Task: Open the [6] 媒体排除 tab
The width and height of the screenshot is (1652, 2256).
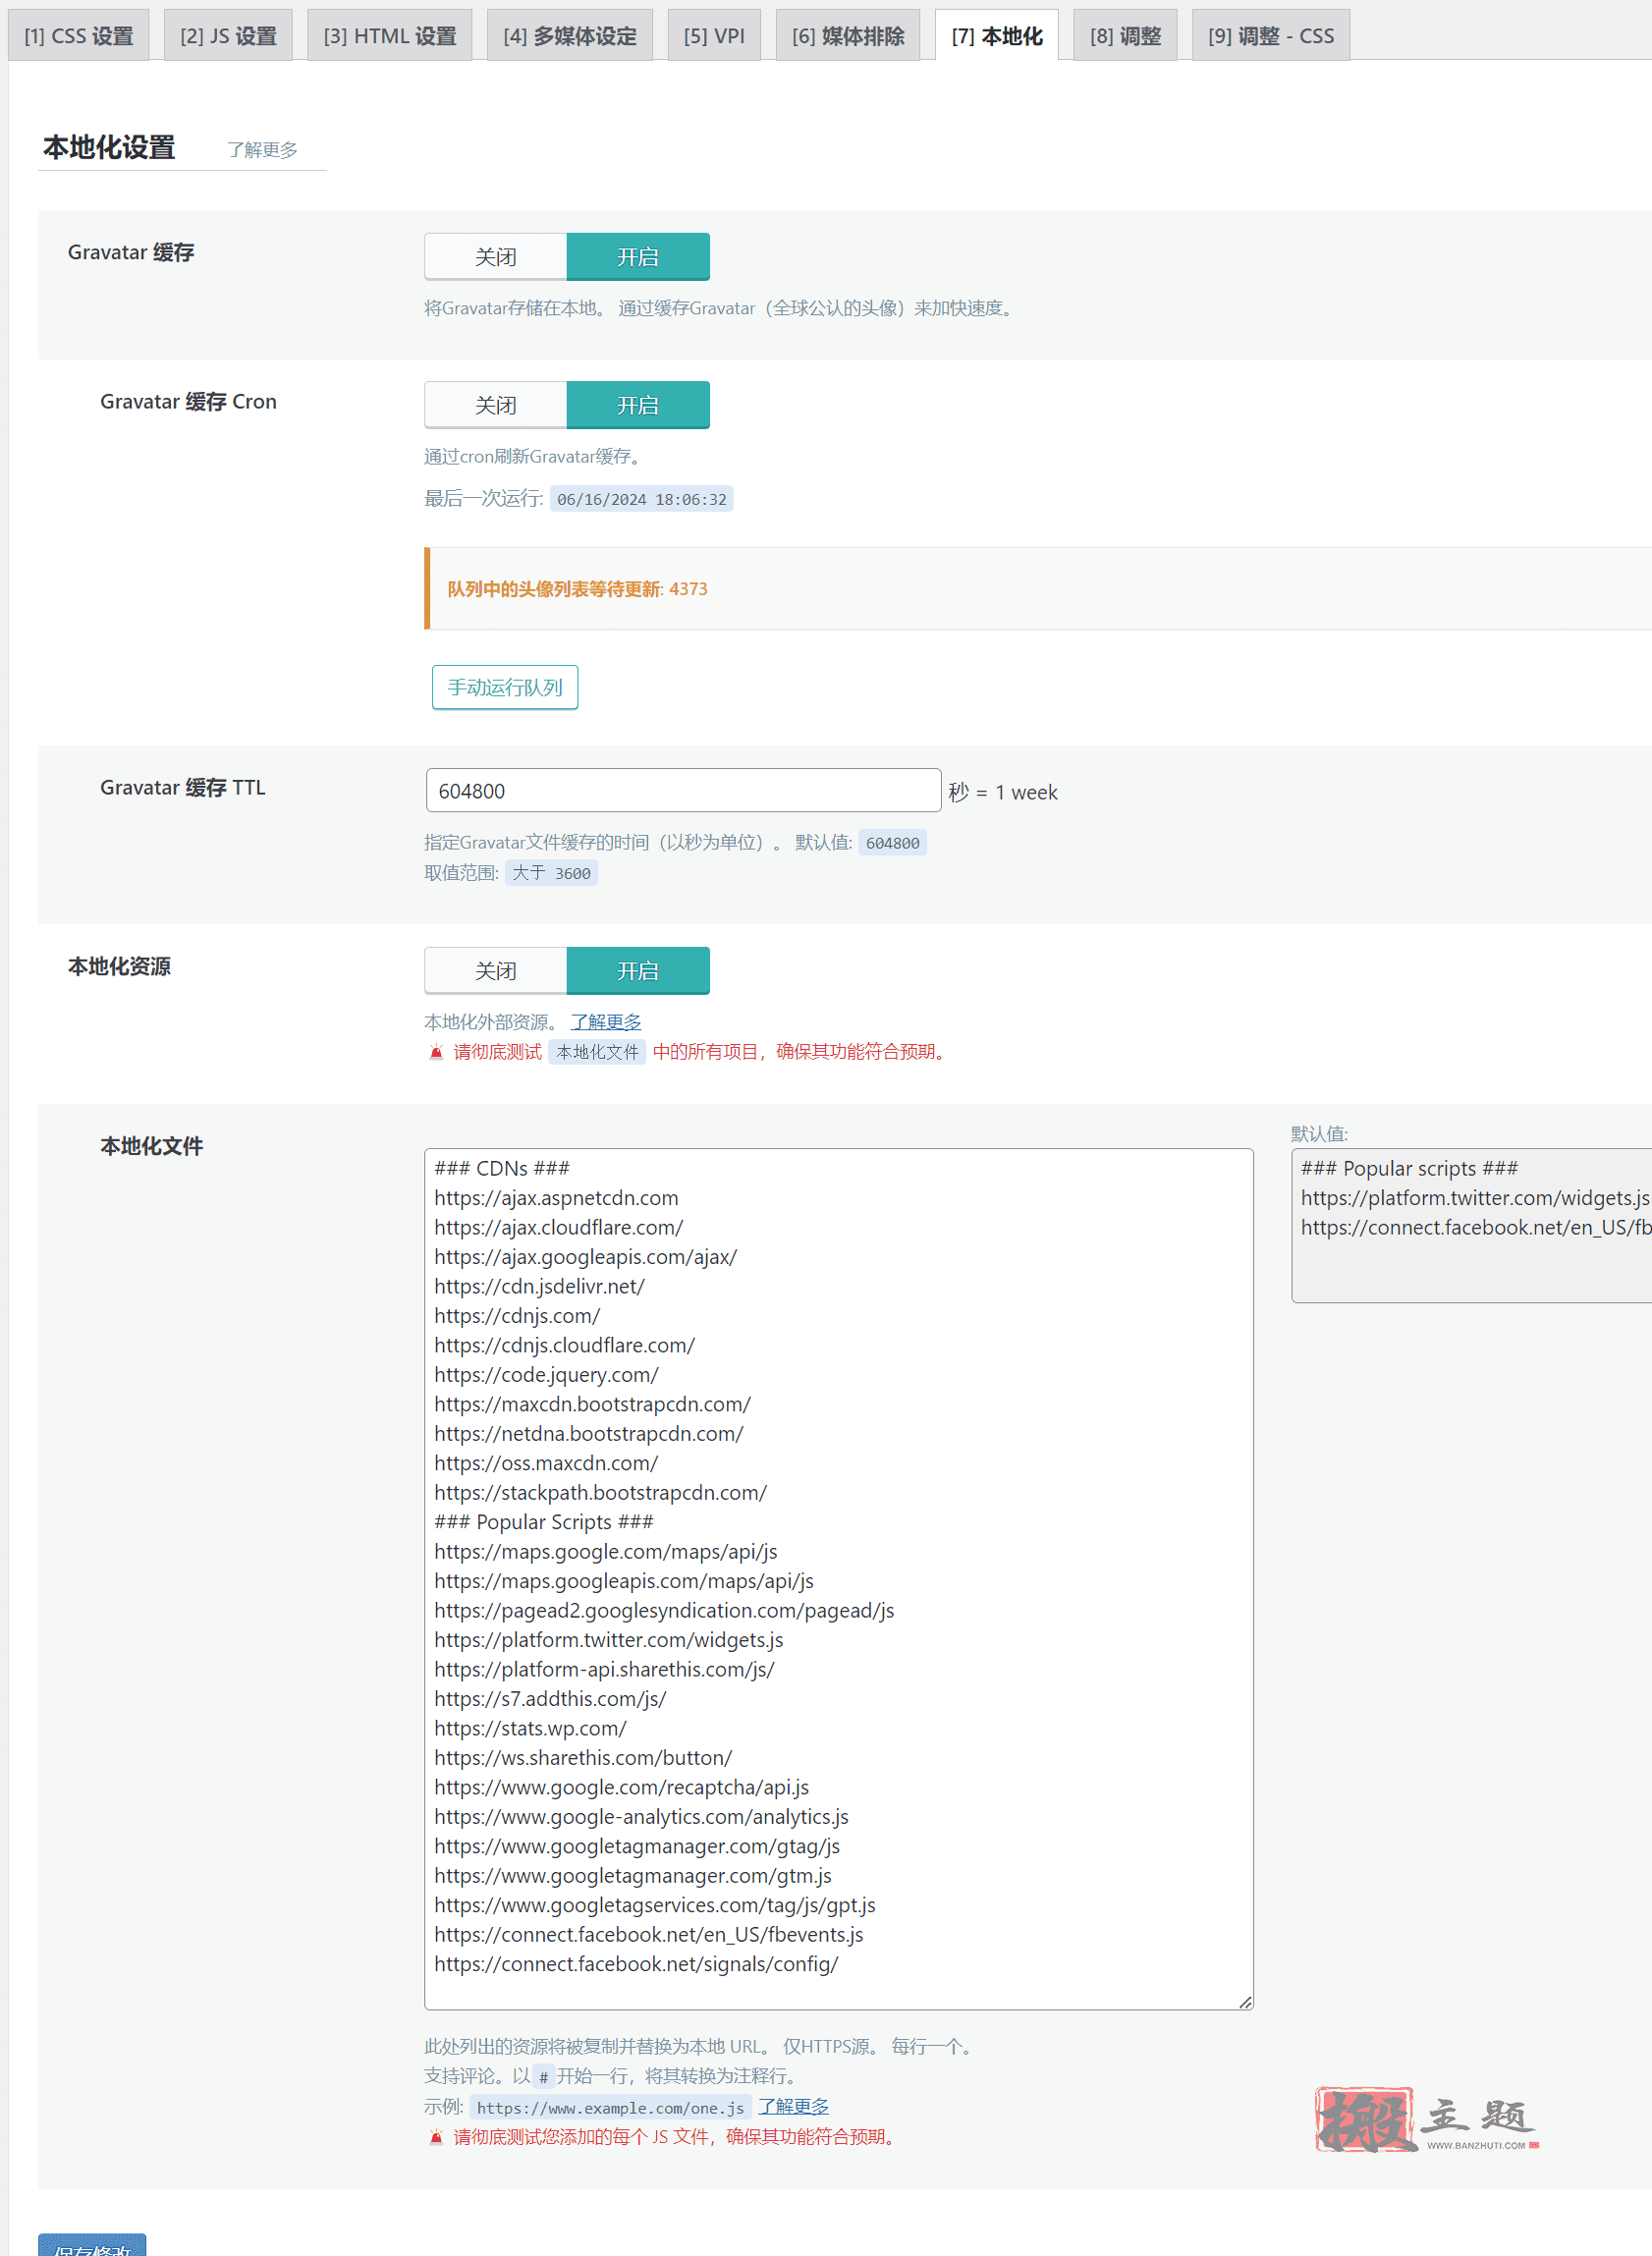Action: tap(848, 36)
